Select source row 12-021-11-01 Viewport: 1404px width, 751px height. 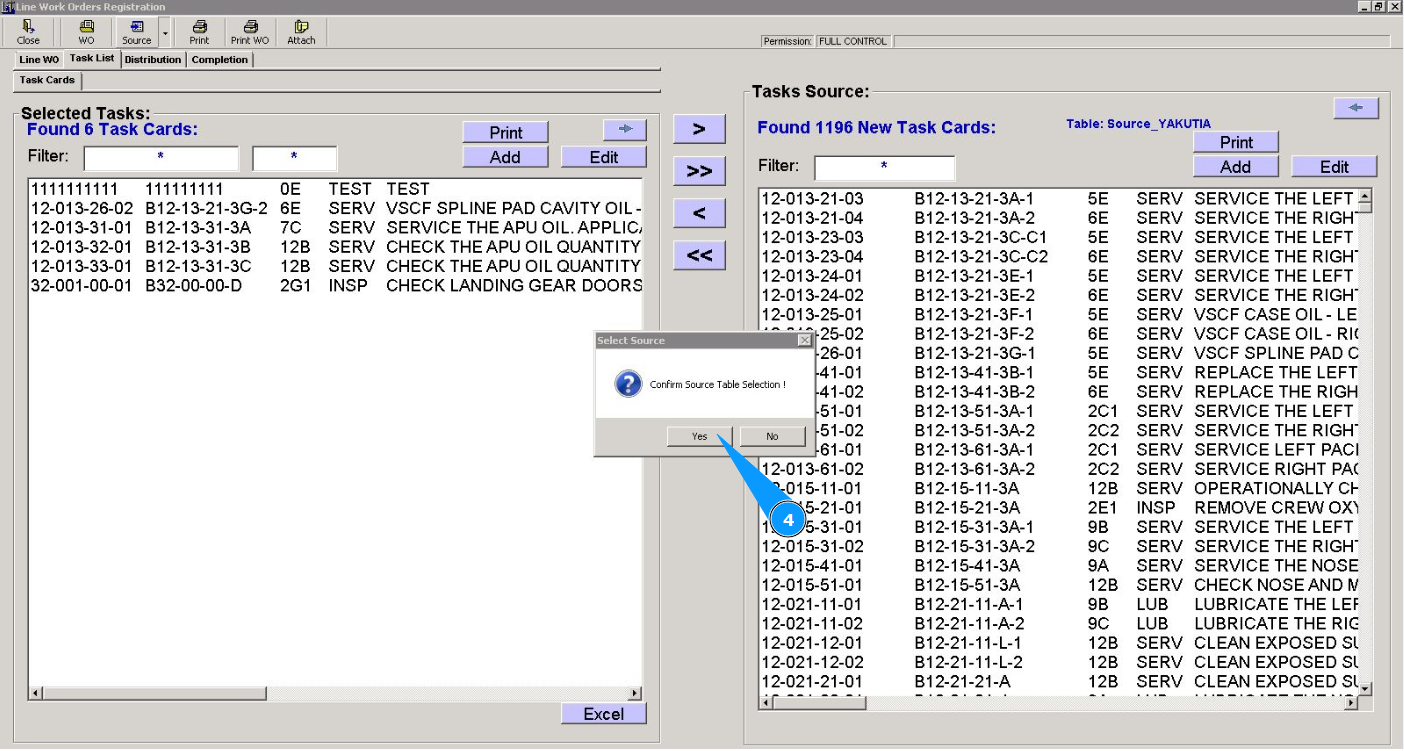point(1058,604)
